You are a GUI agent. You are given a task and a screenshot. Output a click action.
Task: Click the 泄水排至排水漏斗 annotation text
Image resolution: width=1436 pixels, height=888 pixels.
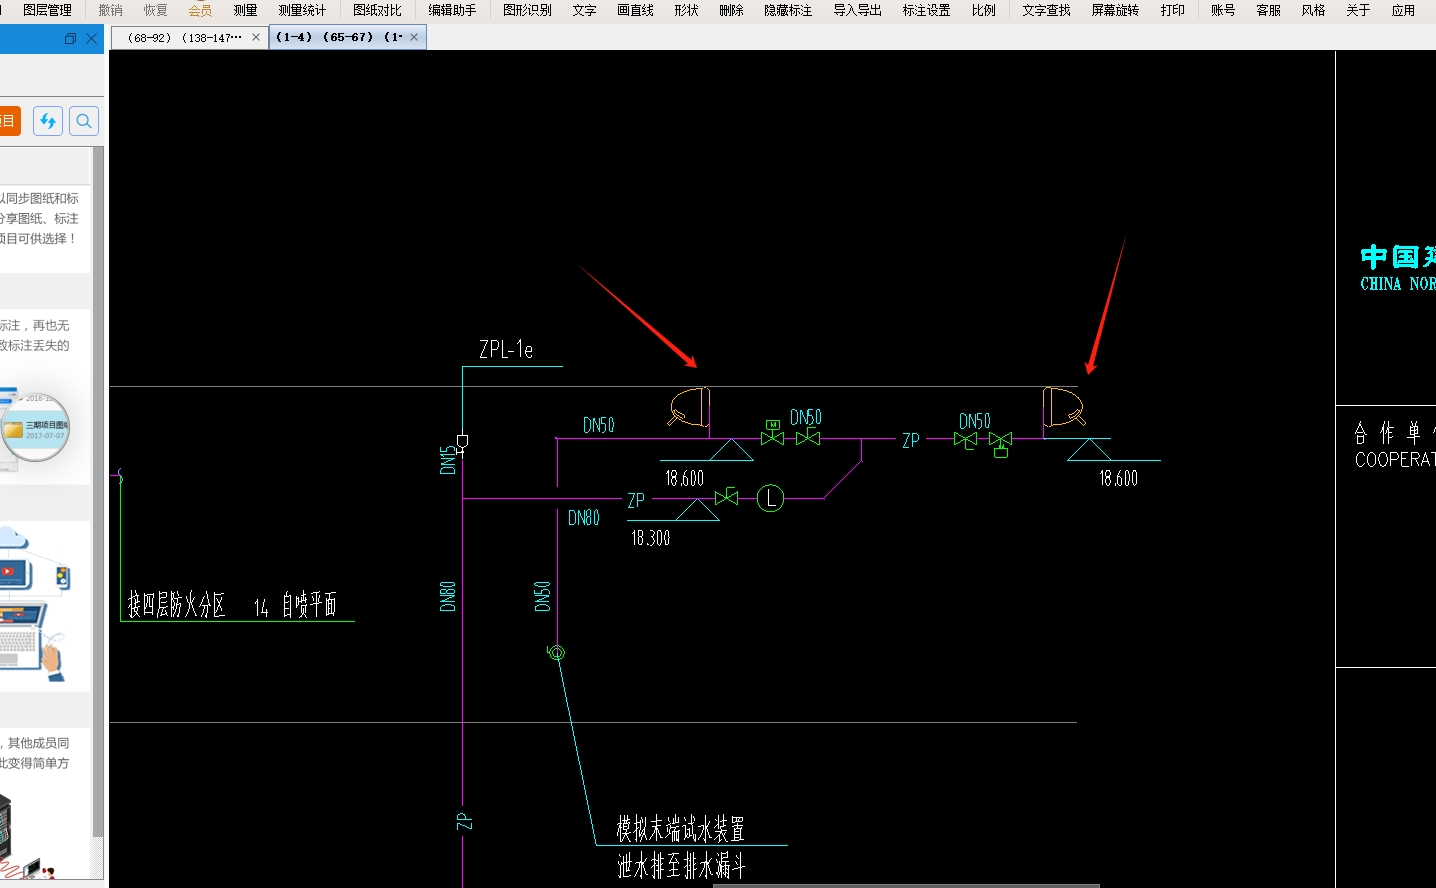681,865
